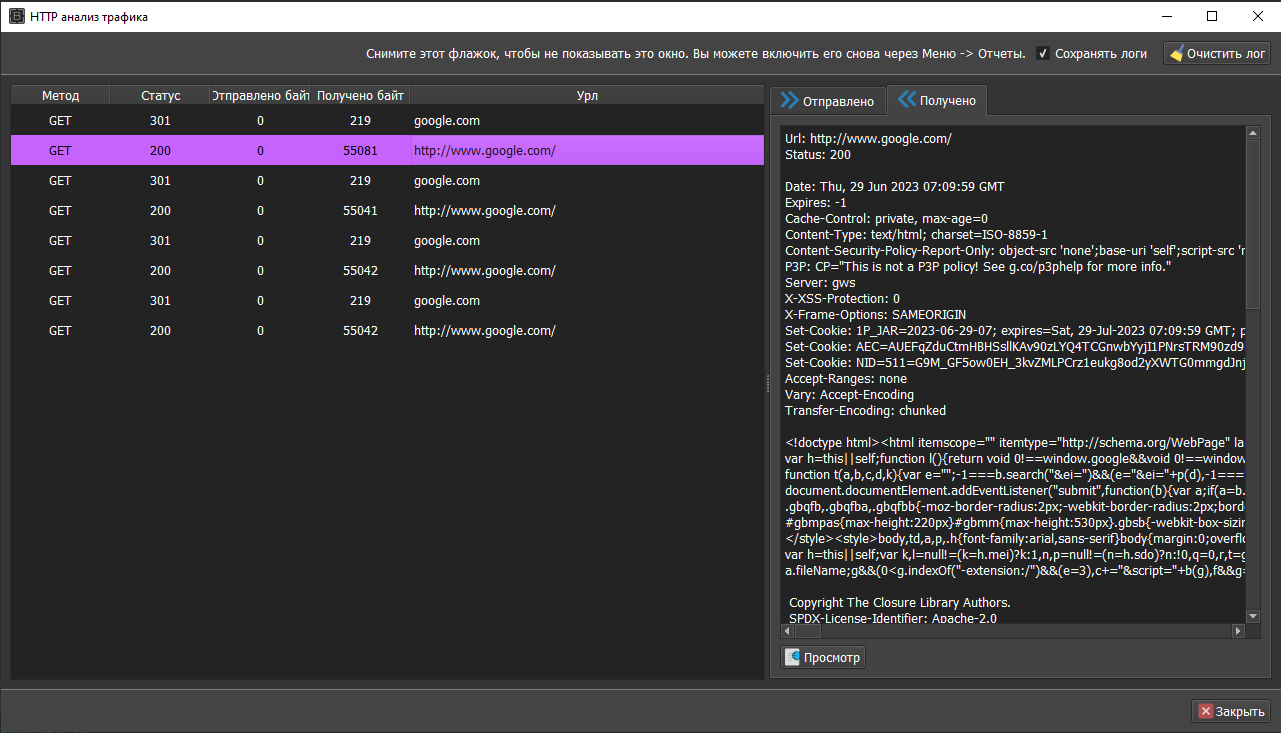Sort by the Метод column header
The width and height of the screenshot is (1281, 733).
(x=60, y=96)
